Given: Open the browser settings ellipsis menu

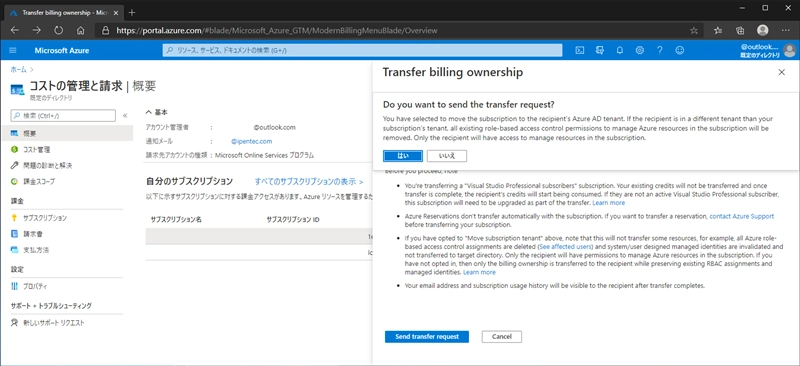Looking at the screenshot, I should pos(785,31).
